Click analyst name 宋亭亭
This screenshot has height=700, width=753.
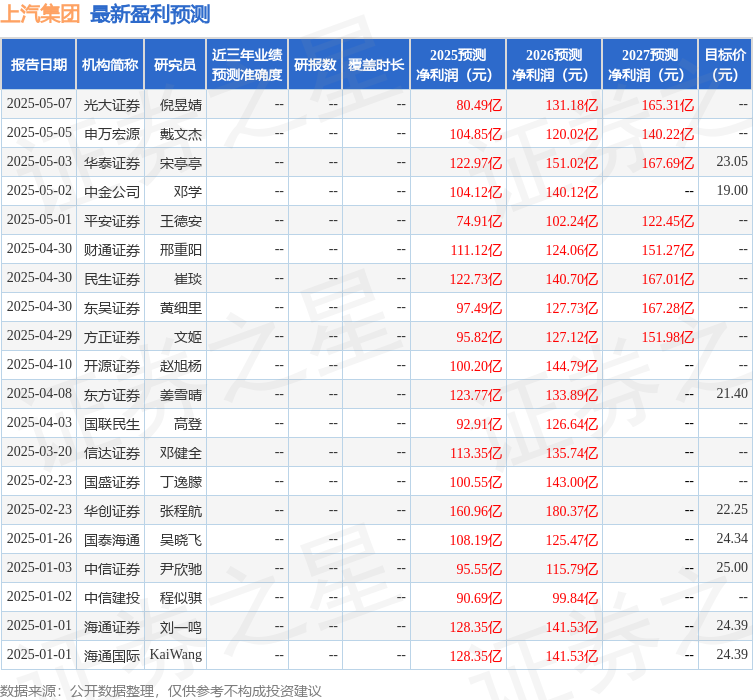pos(181,163)
